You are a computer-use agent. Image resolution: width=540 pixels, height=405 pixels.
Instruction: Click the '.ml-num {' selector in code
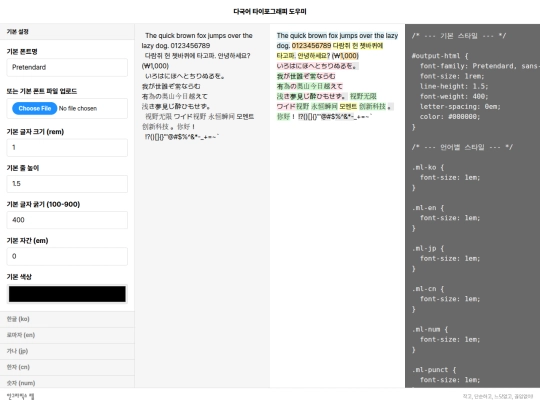[430, 330]
